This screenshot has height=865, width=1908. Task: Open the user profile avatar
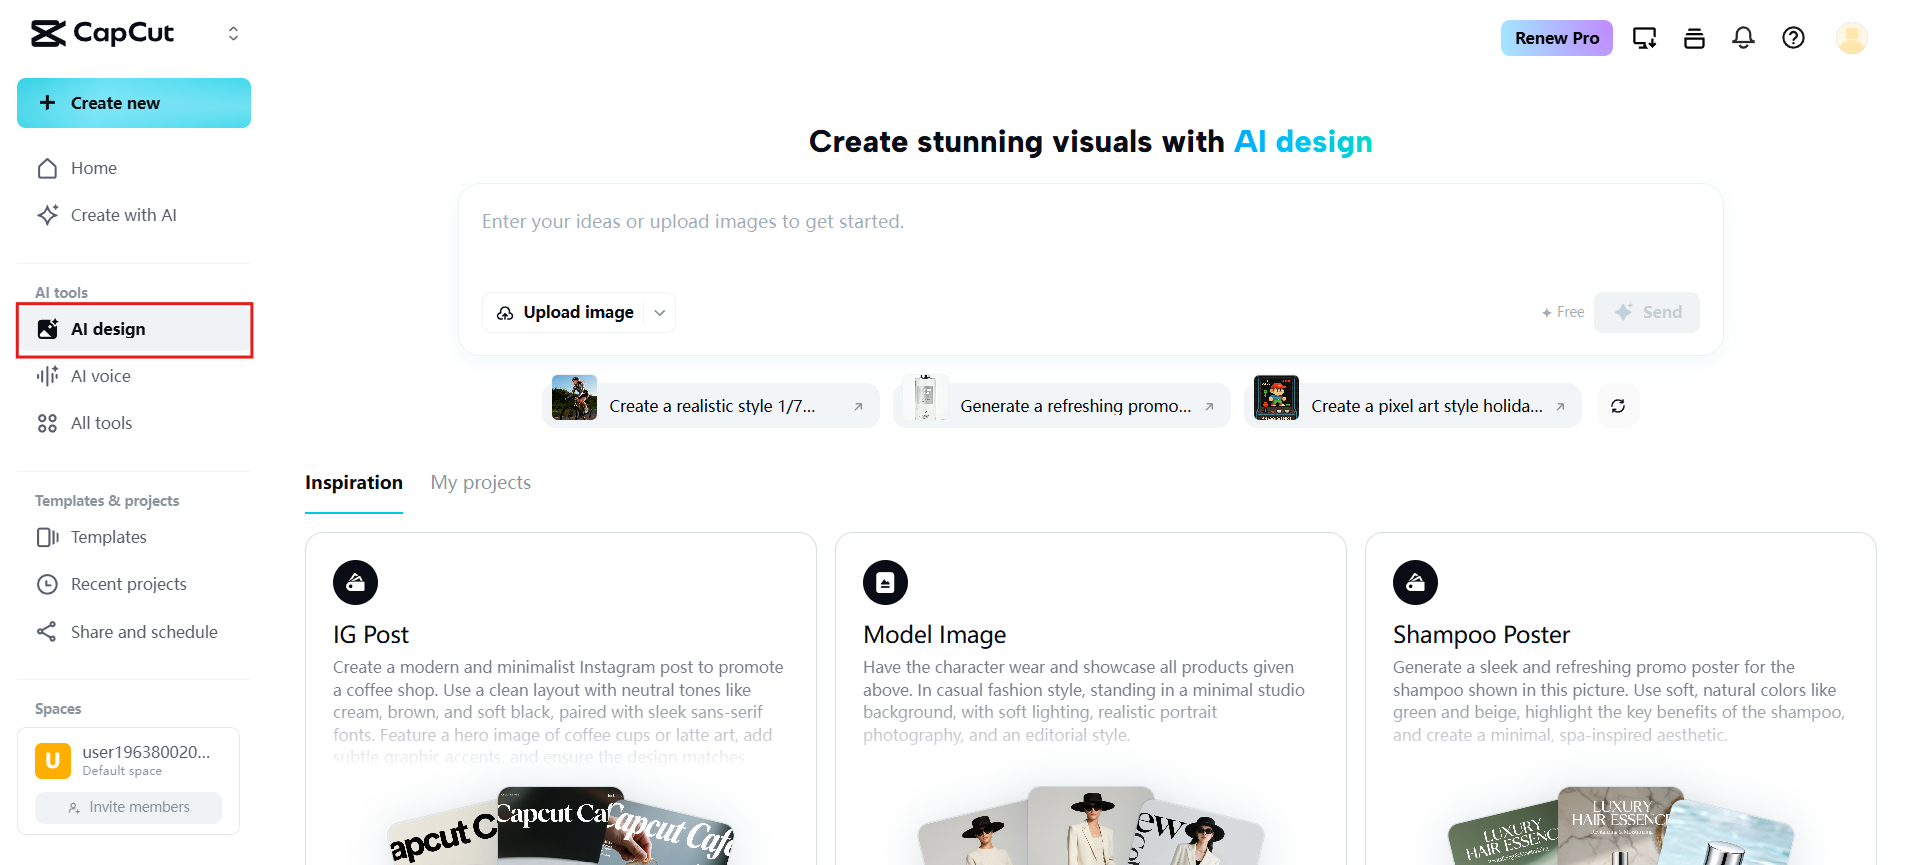(x=1851, y=38)
